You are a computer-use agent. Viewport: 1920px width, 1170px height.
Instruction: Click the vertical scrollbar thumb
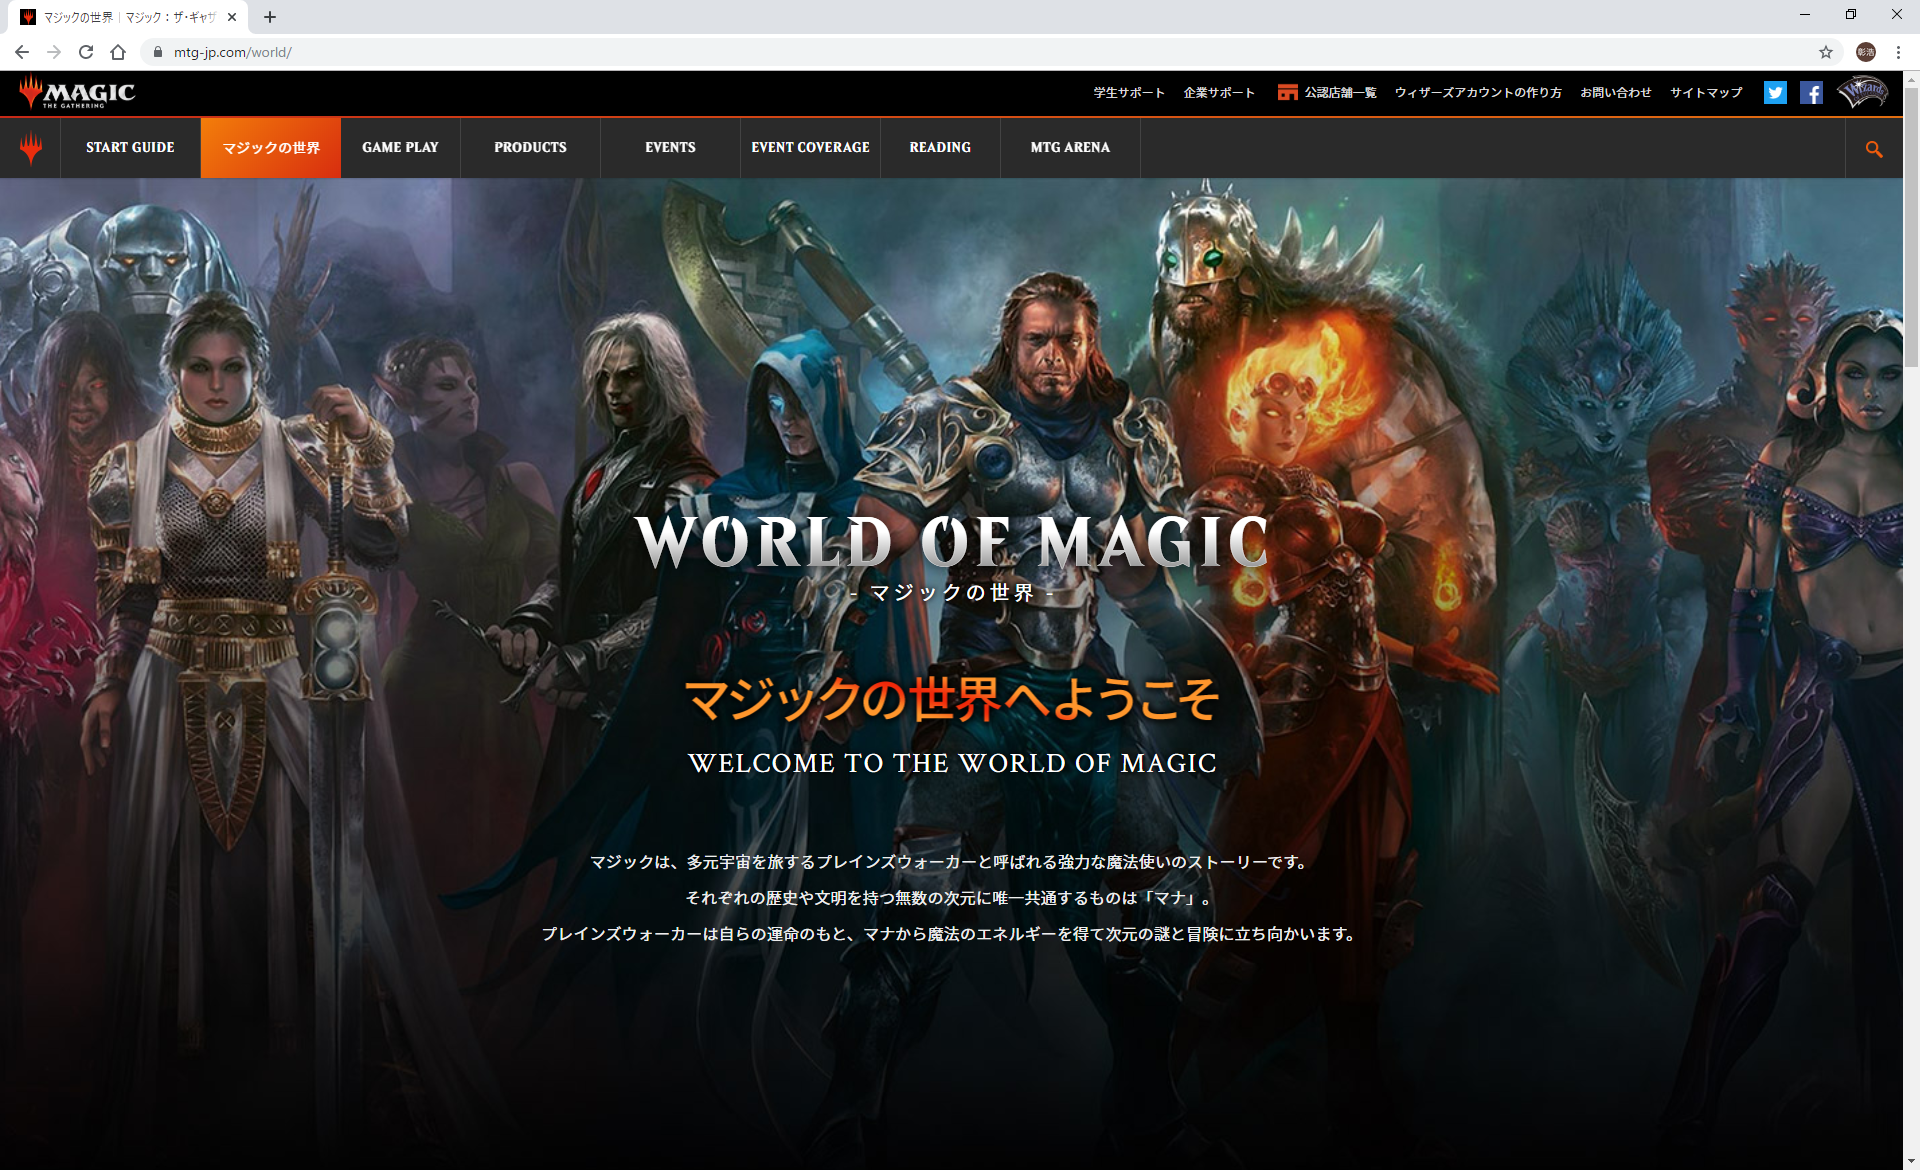click(x=1911, y=227)
